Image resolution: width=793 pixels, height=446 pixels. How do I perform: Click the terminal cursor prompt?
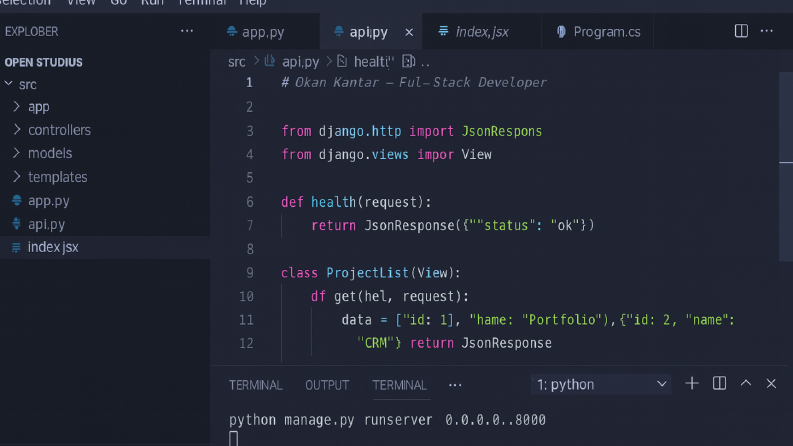[x=233, y=439]
